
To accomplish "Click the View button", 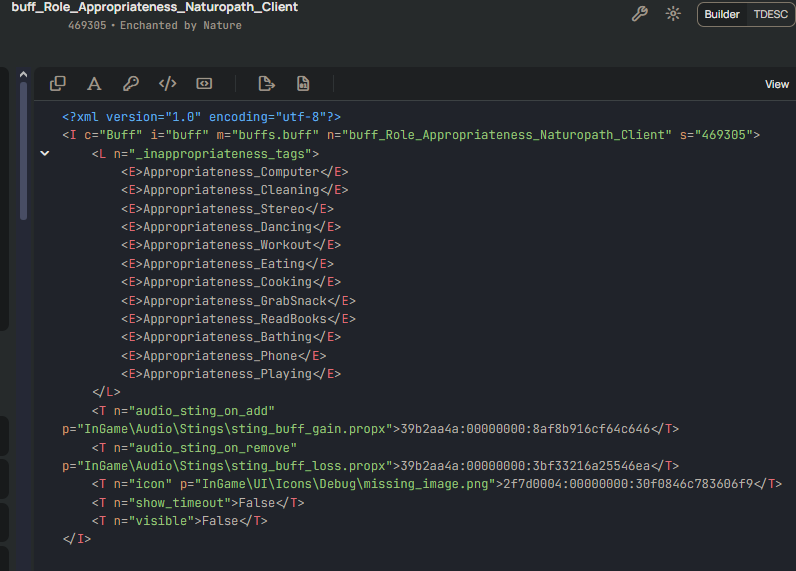I will click(777, 85).
